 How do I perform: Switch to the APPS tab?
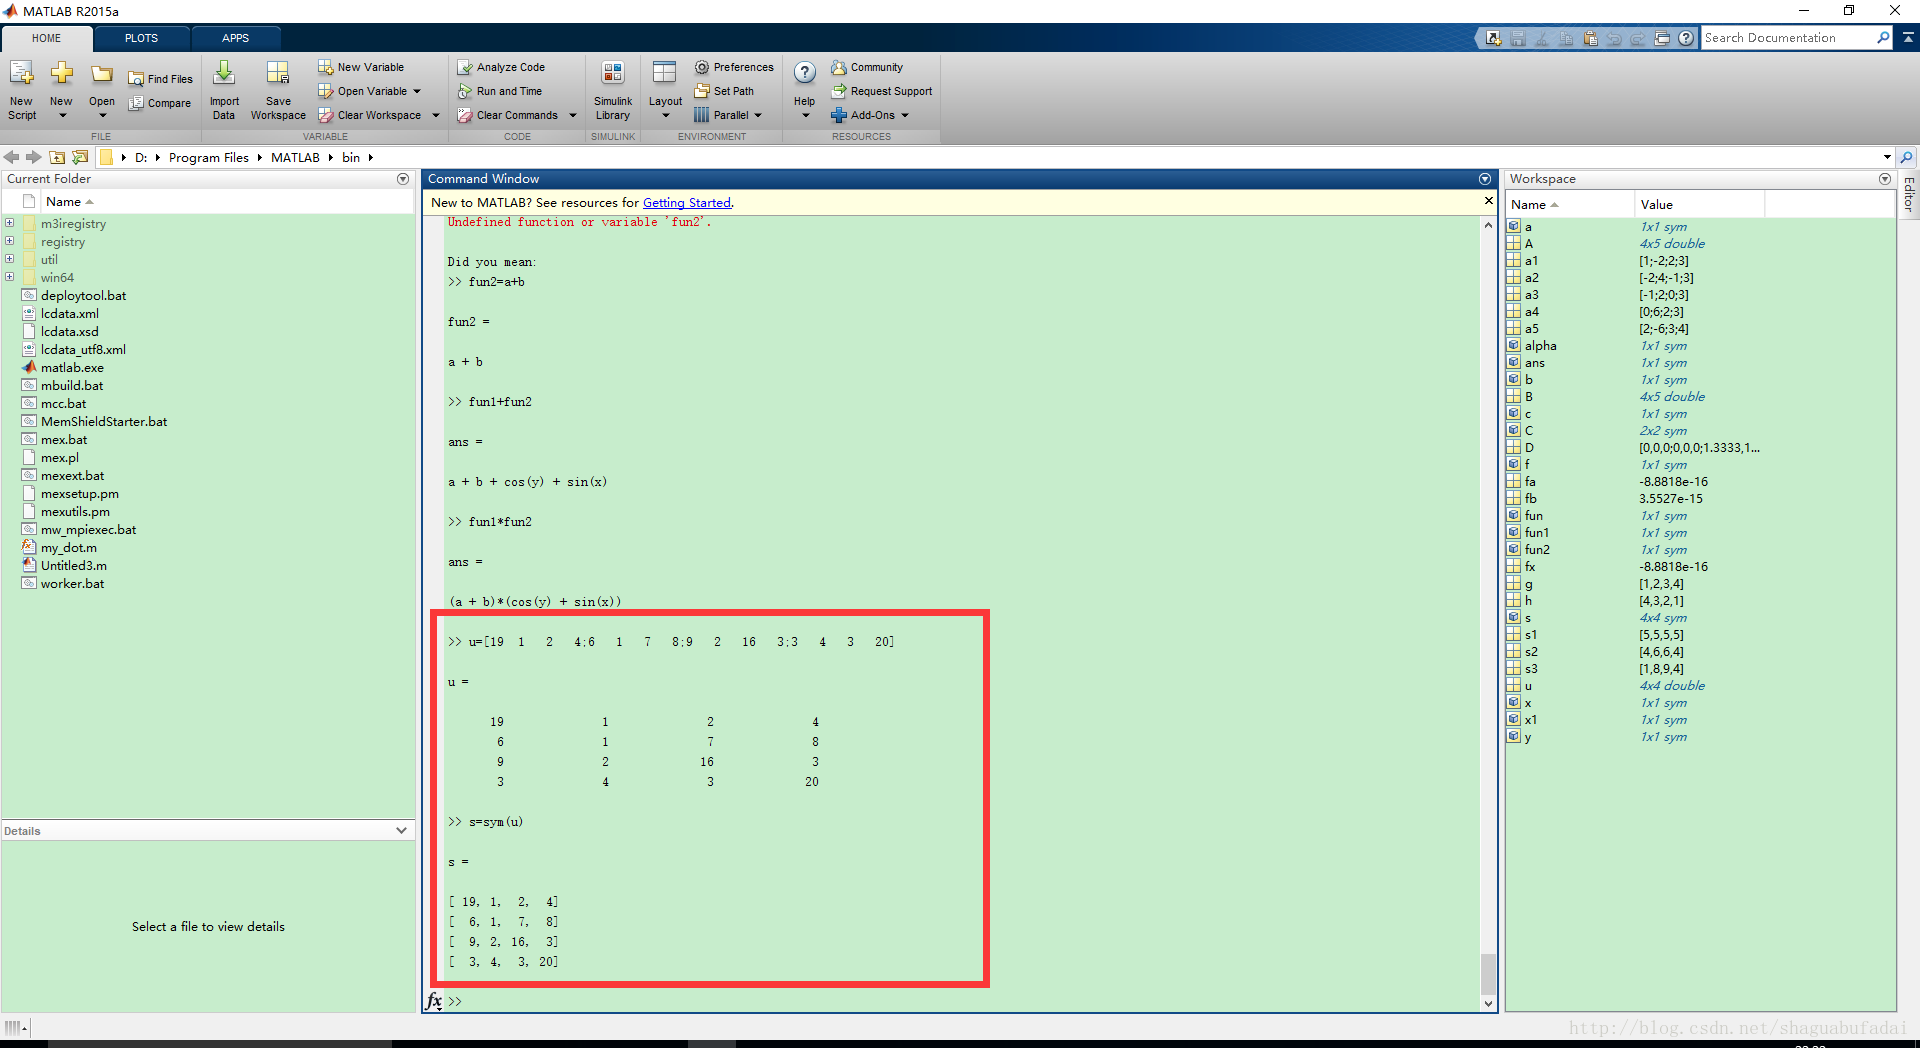tap(236, 38)
